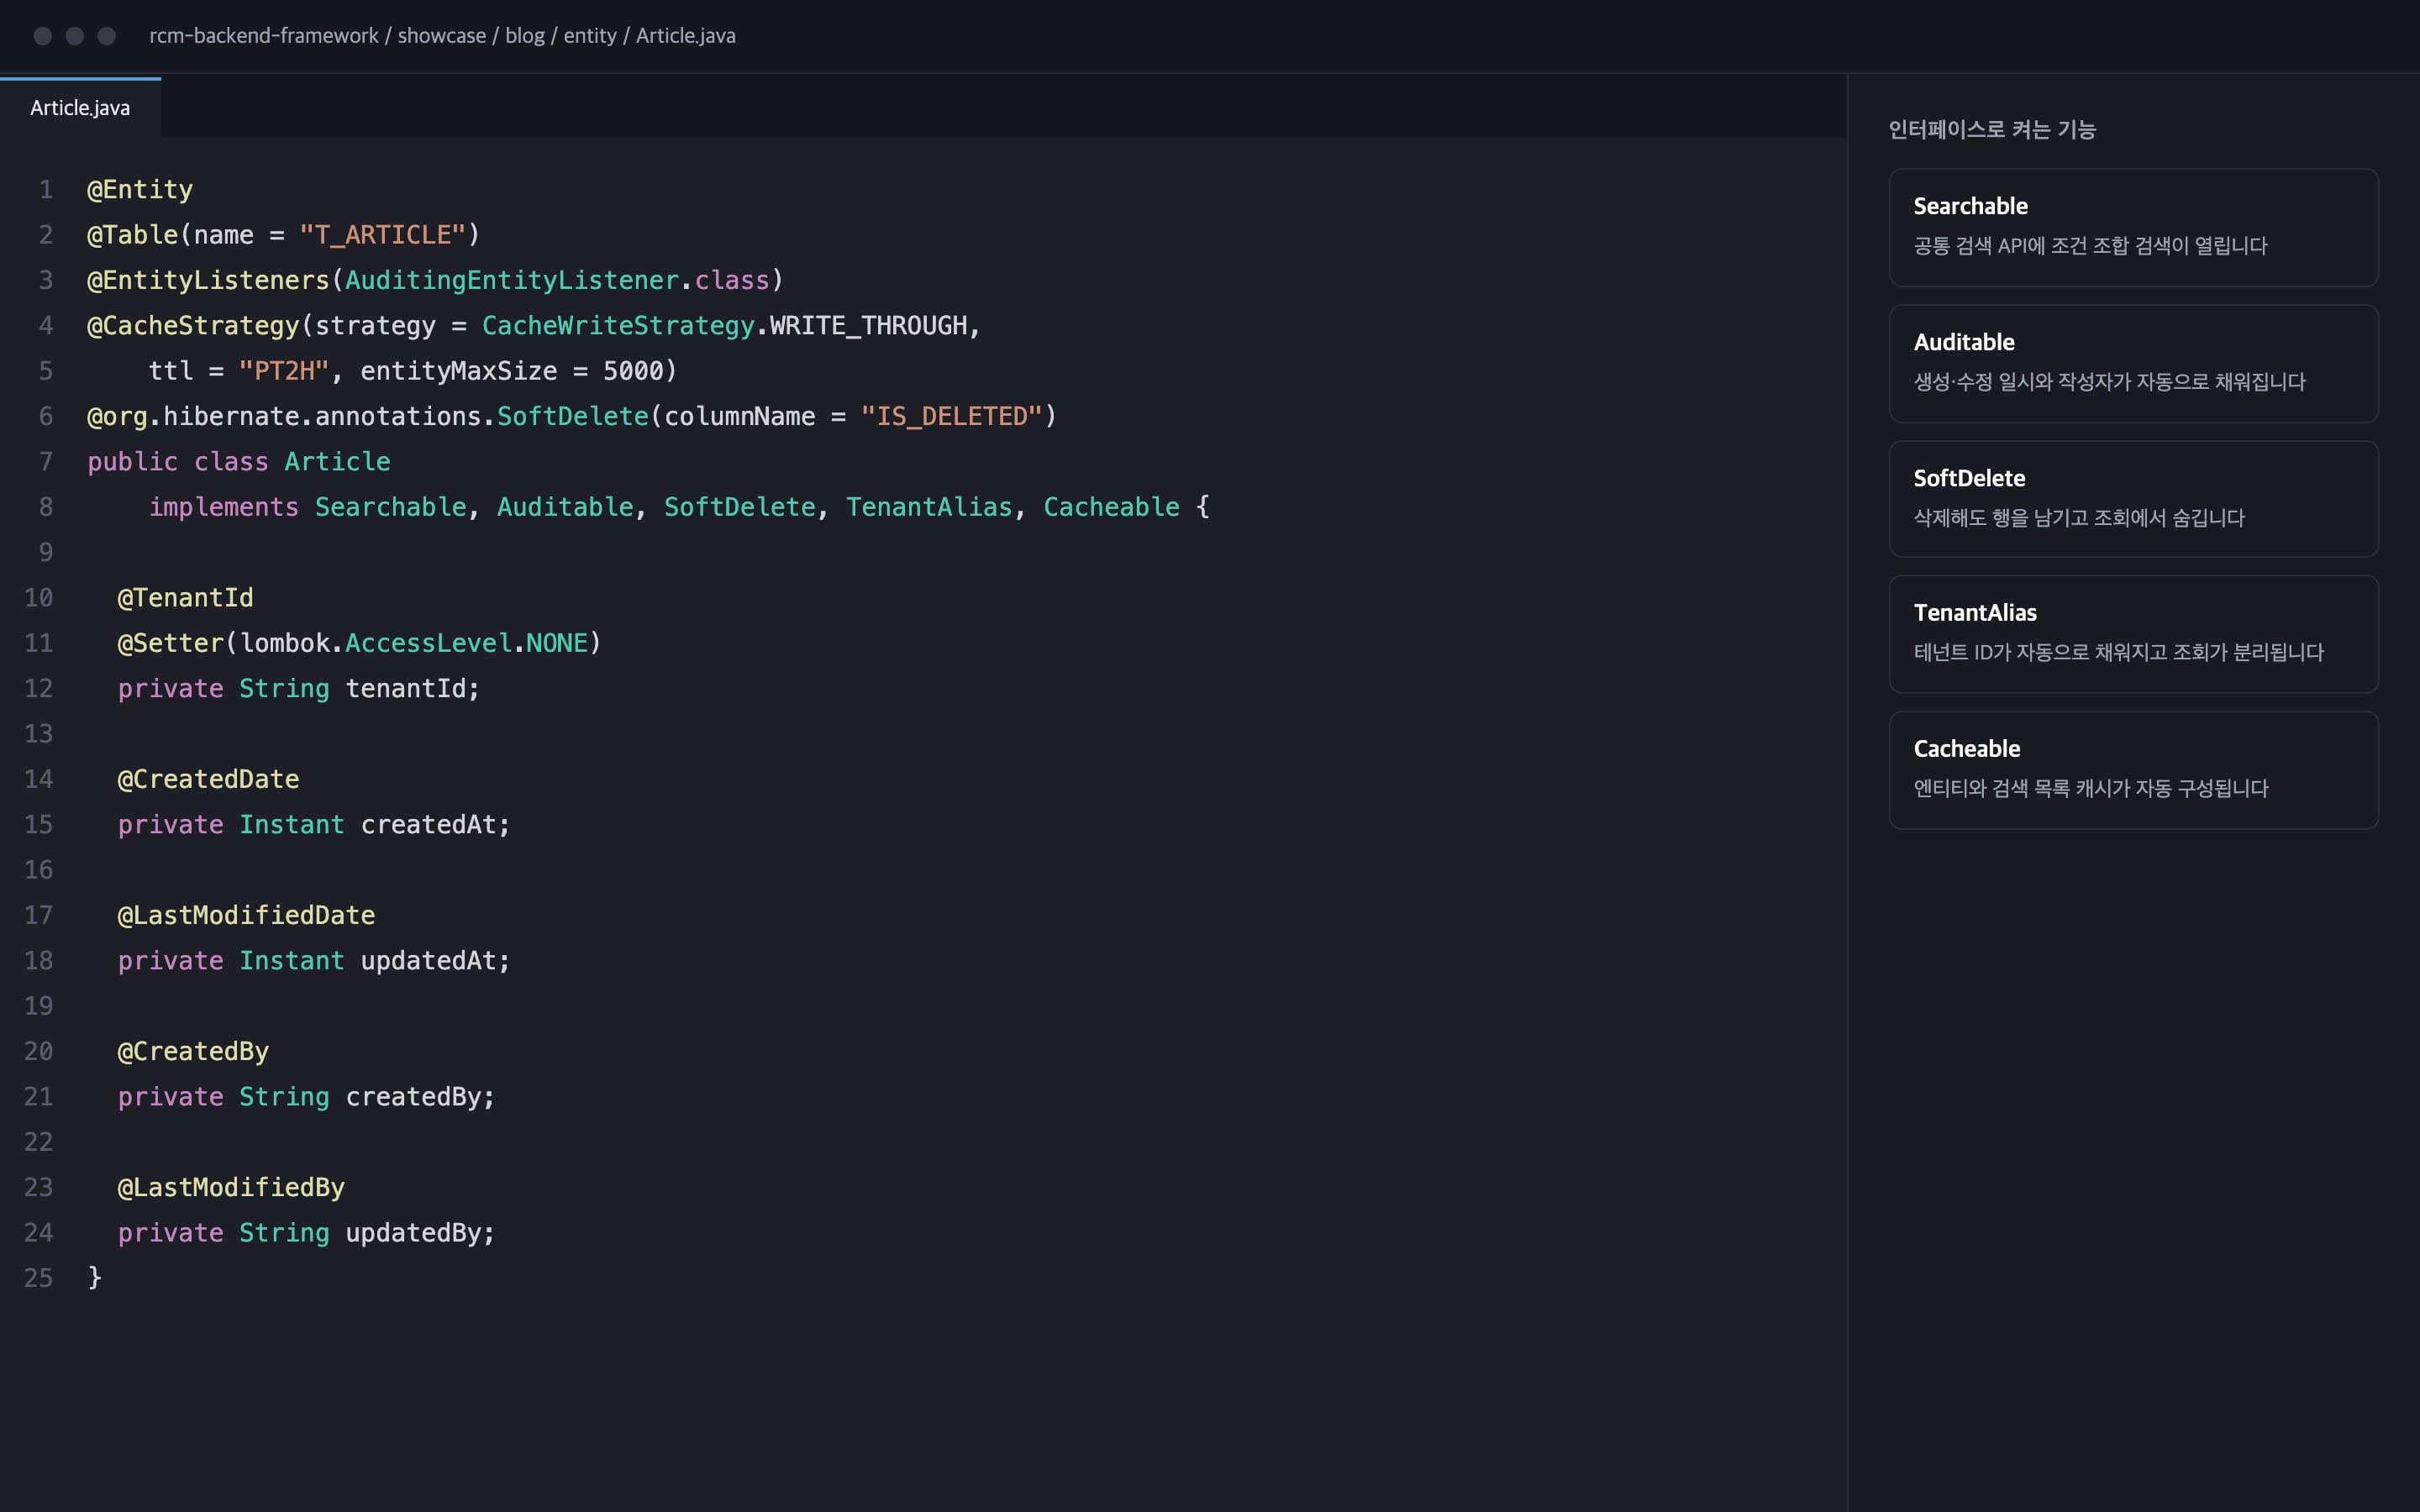Click the '공통 검색 API에 조건 조합 검색이 열립니다' description
2420x1512 pixels.
(x=2090, y=246)
